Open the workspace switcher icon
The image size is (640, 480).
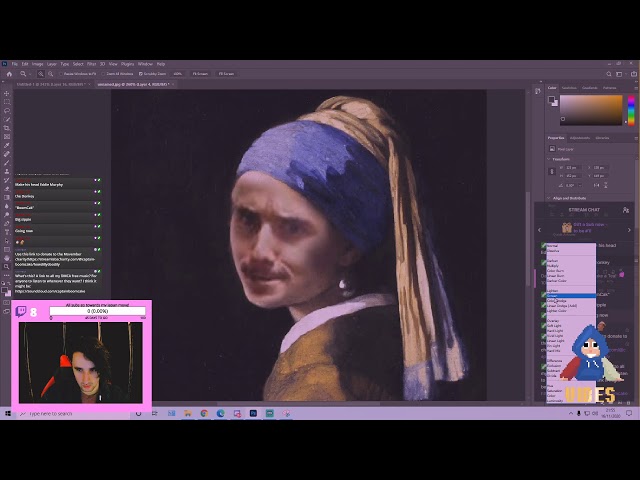(x=619, y=74)
